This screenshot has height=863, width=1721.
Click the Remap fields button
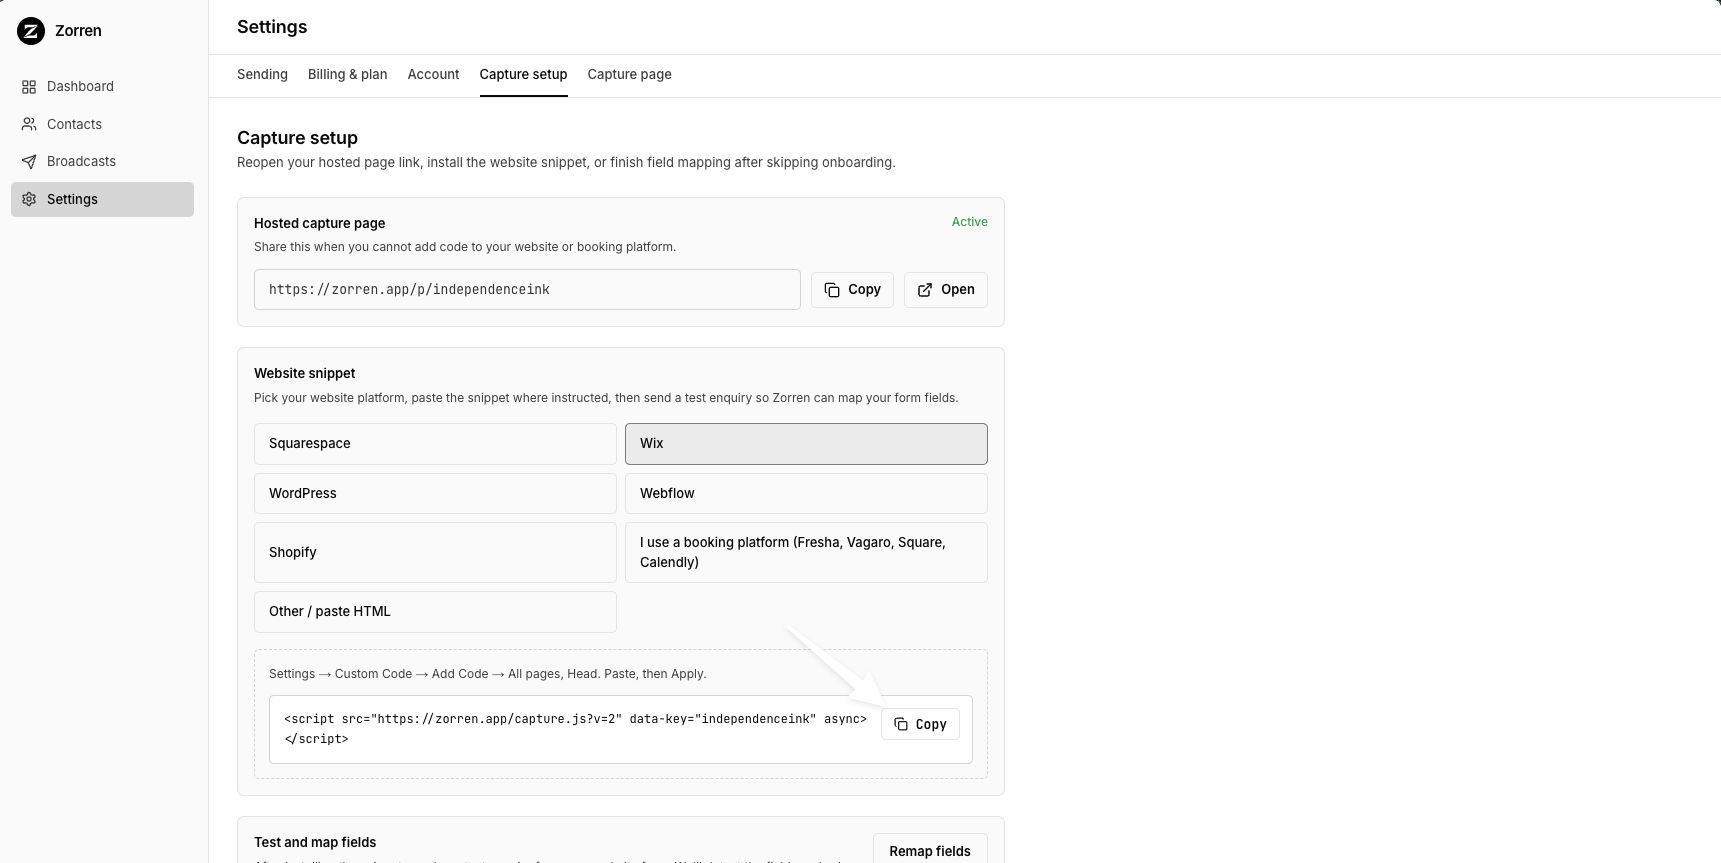[930, 851]
